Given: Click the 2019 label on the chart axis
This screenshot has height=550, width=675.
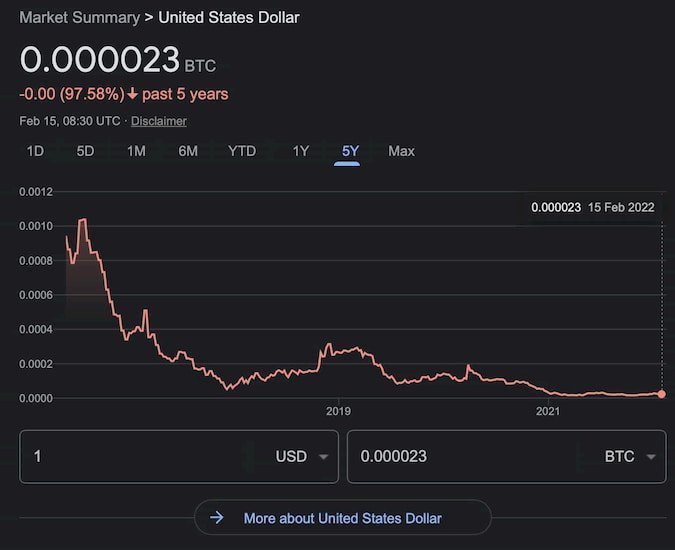Looking at the screenshot, I should (338, 411).
